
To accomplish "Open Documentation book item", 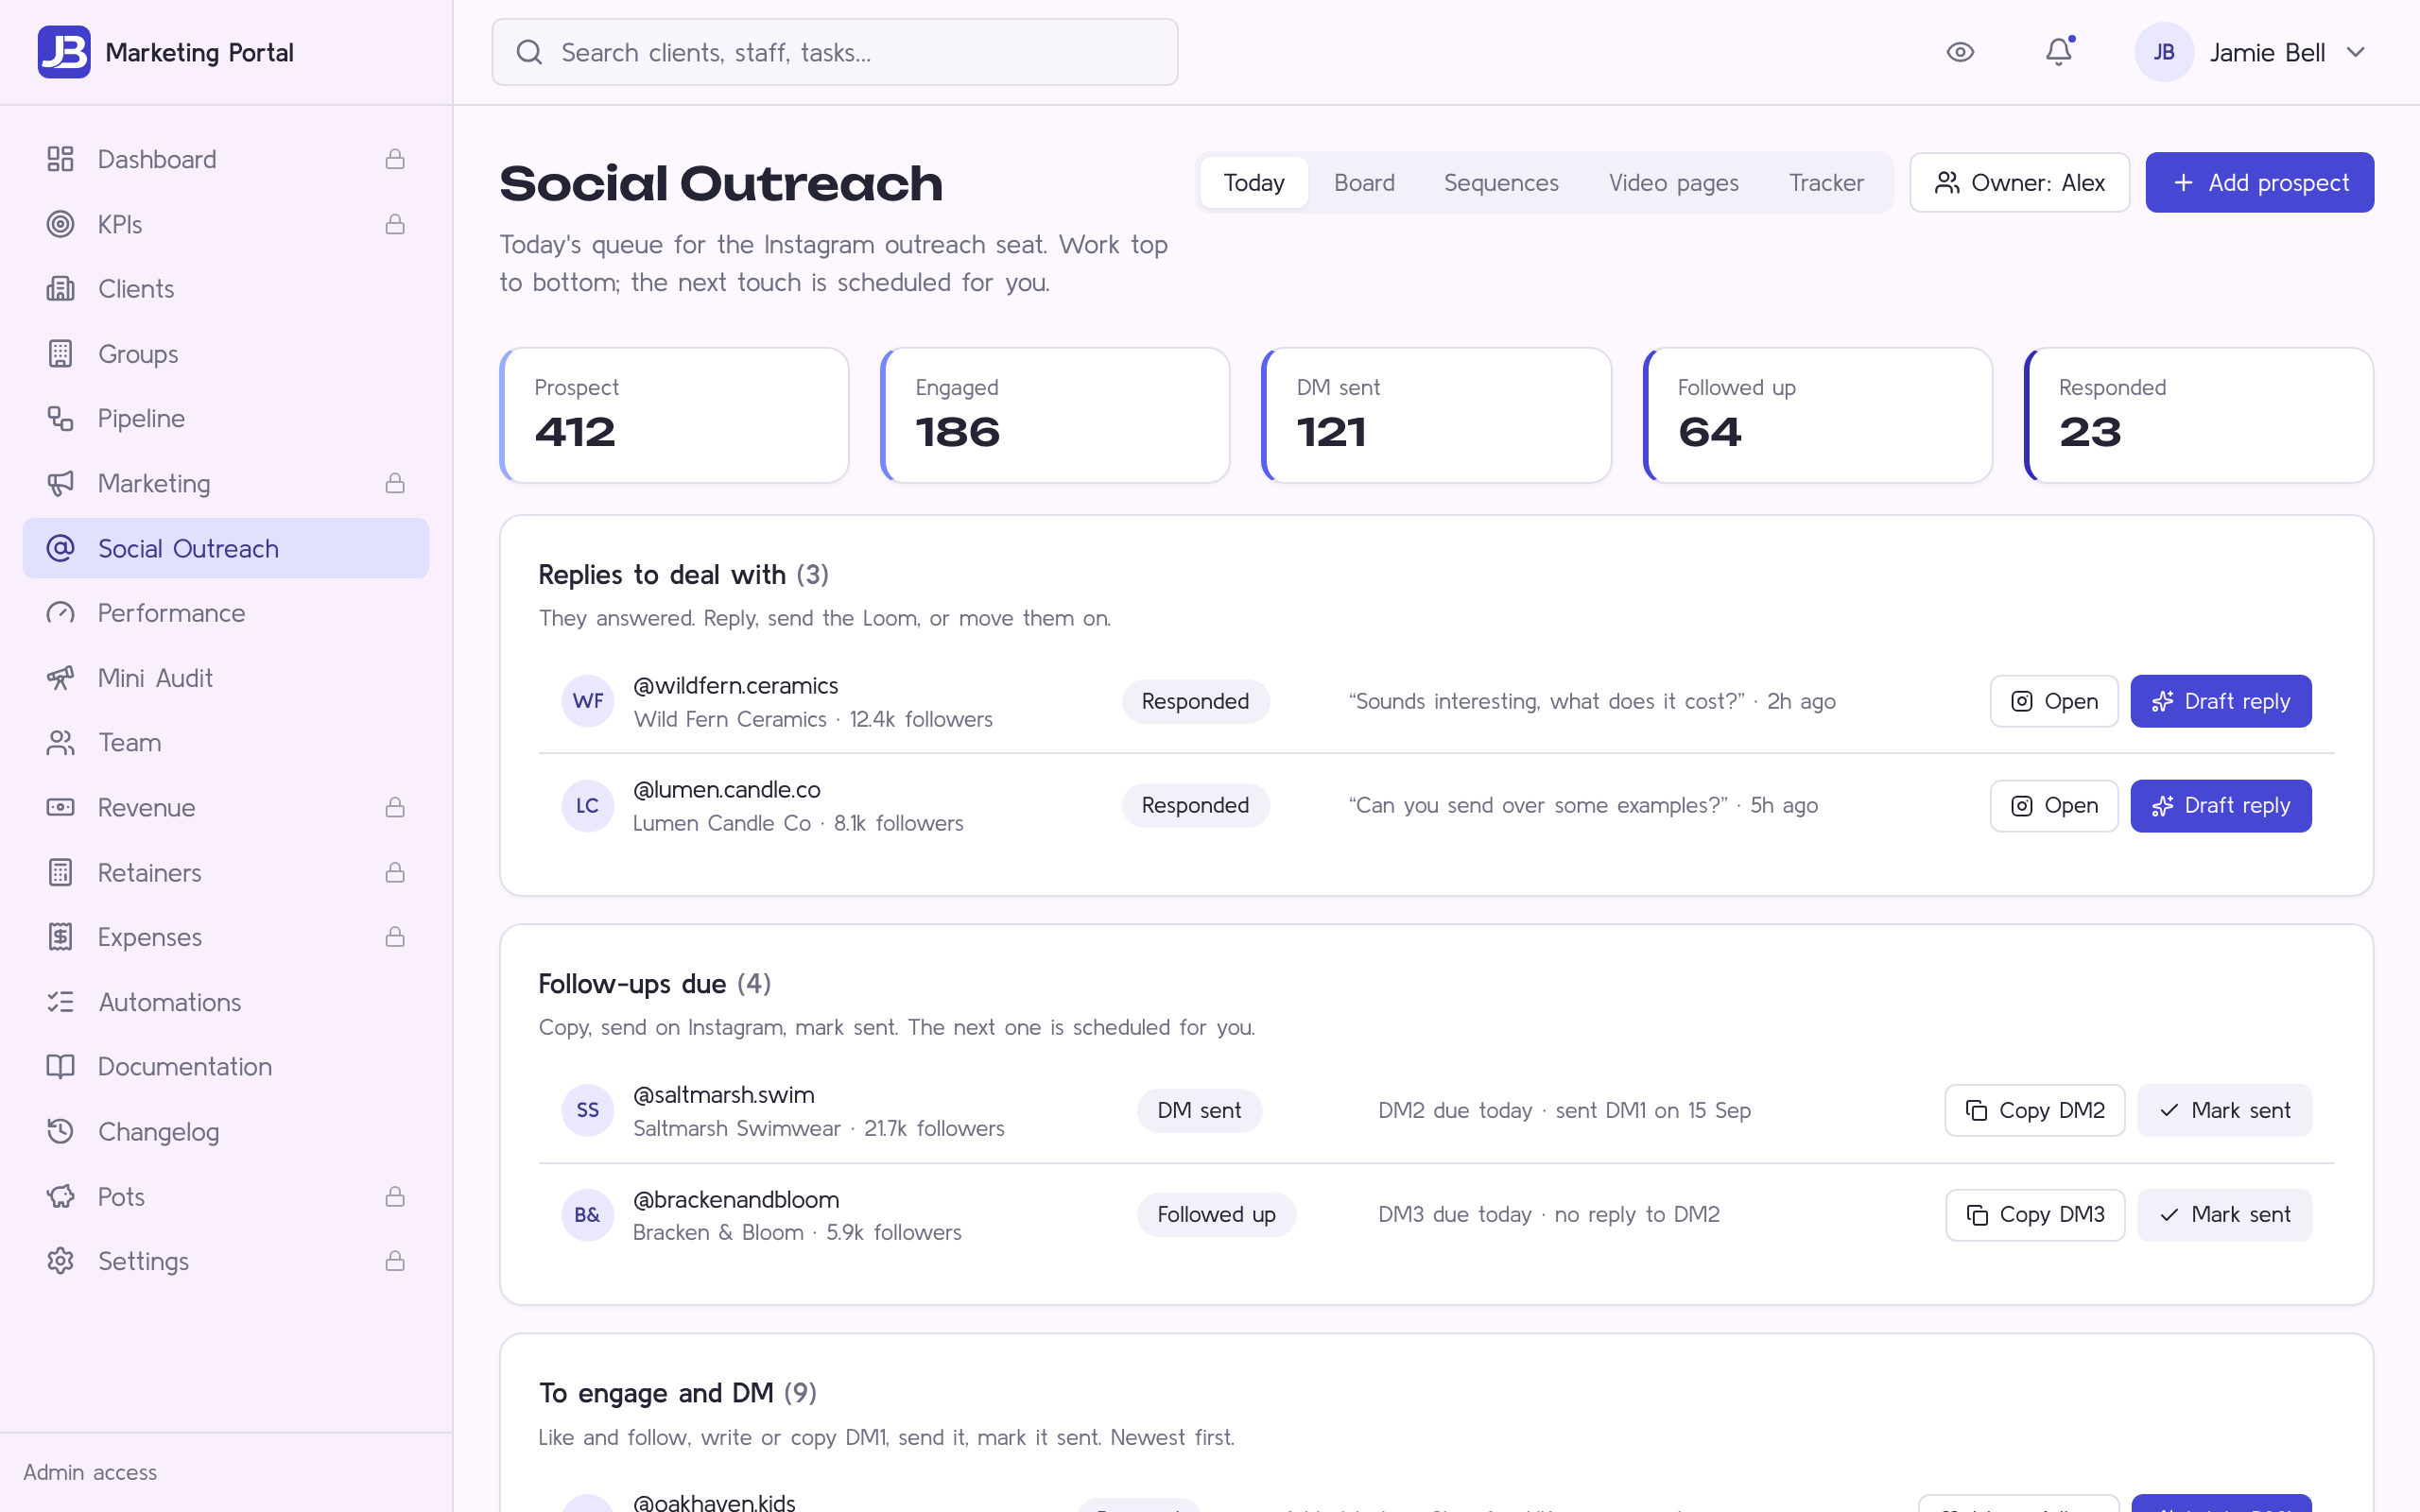I will (226, 1066).
